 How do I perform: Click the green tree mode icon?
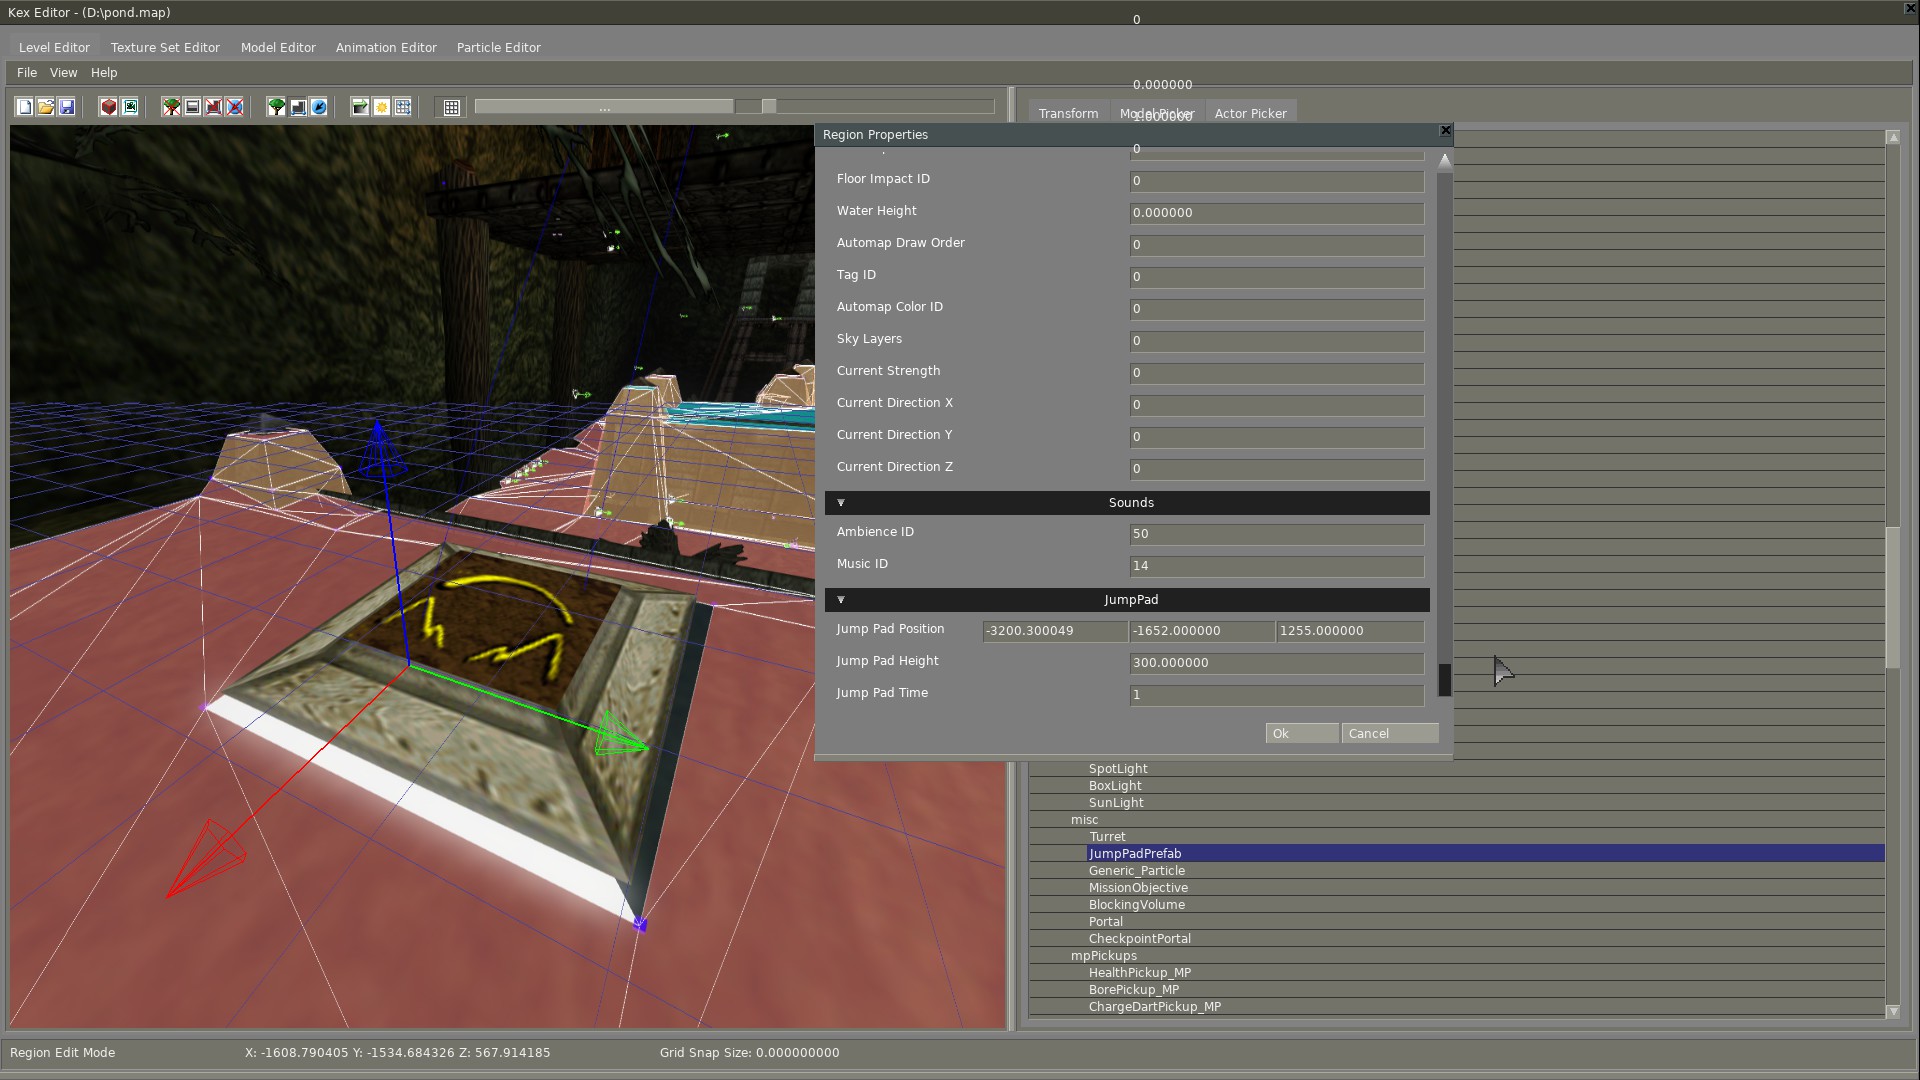coord(276,107)
